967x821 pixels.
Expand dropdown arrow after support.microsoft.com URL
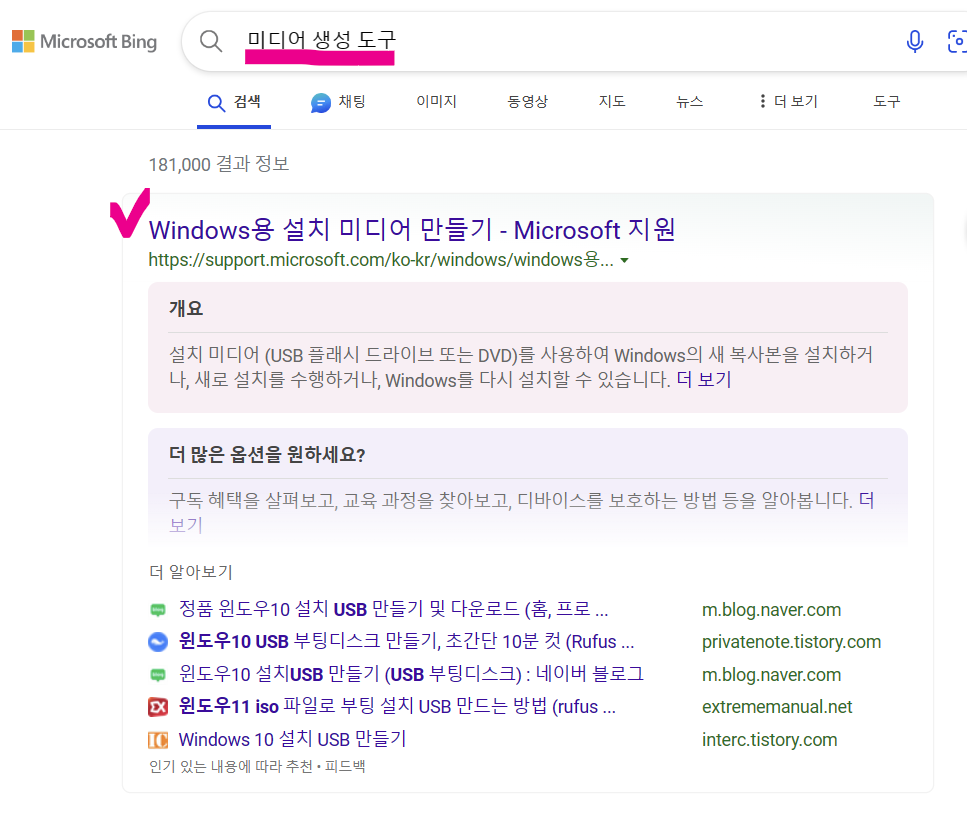624,261
